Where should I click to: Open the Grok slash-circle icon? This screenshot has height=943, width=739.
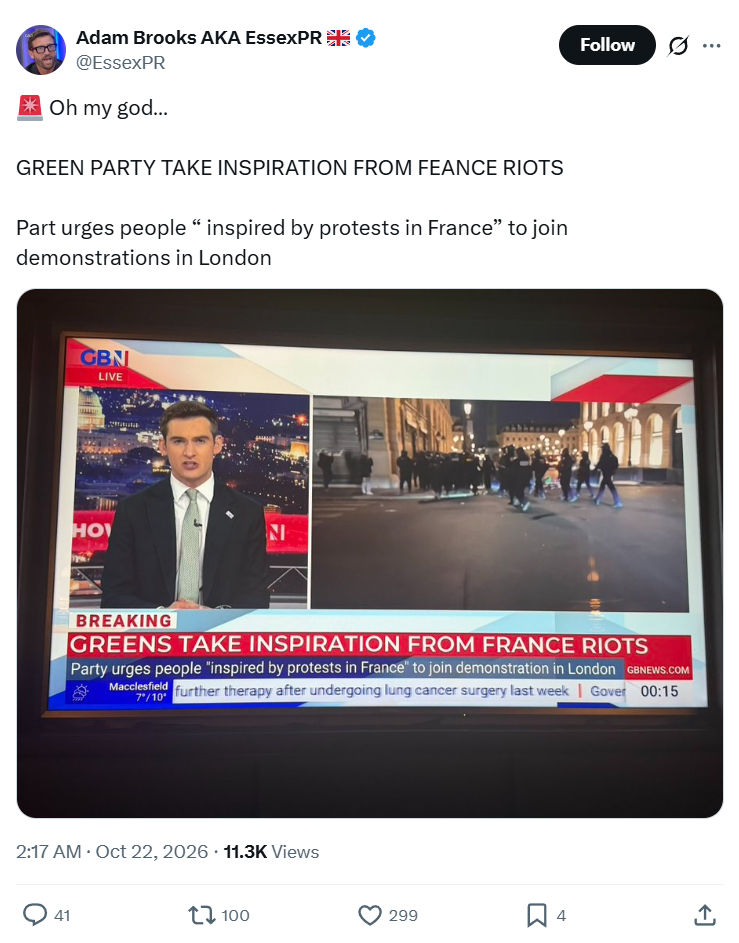(678, 46)
